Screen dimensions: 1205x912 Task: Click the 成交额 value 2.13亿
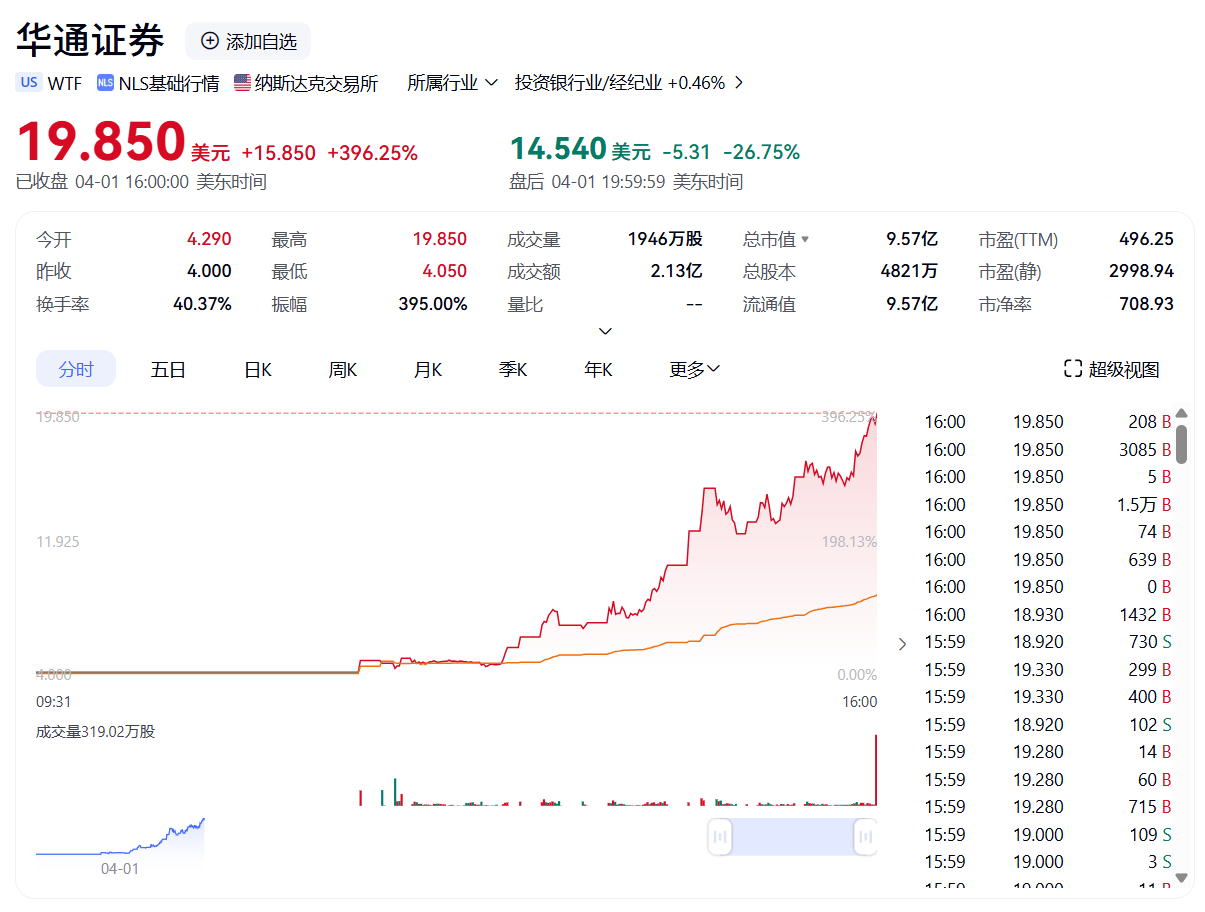coord(676,272)
